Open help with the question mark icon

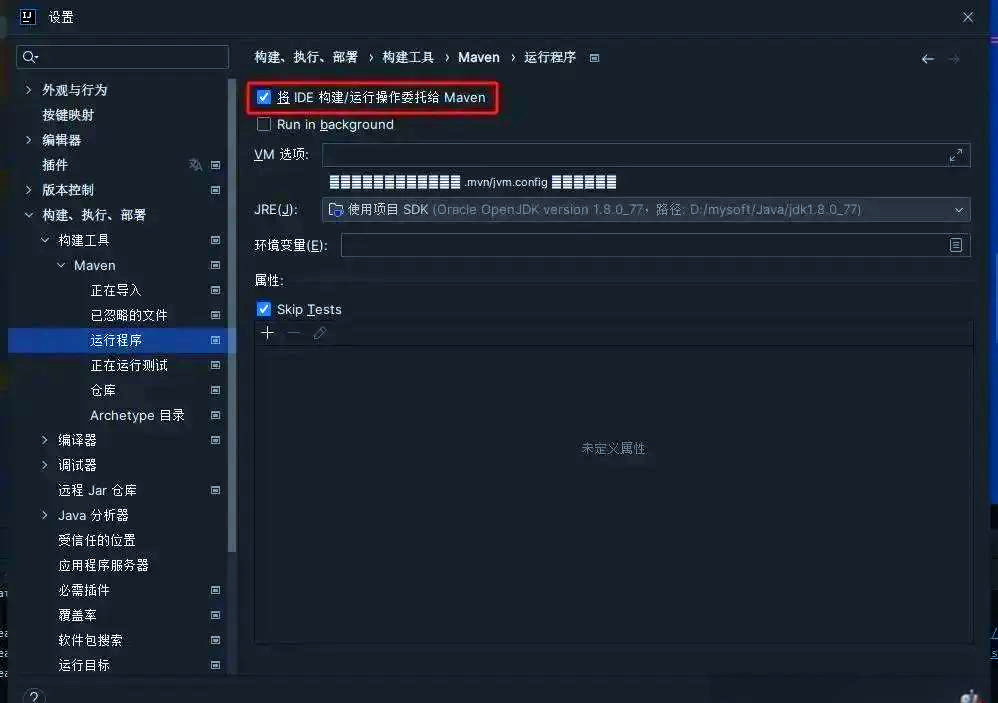pos(34,697)
